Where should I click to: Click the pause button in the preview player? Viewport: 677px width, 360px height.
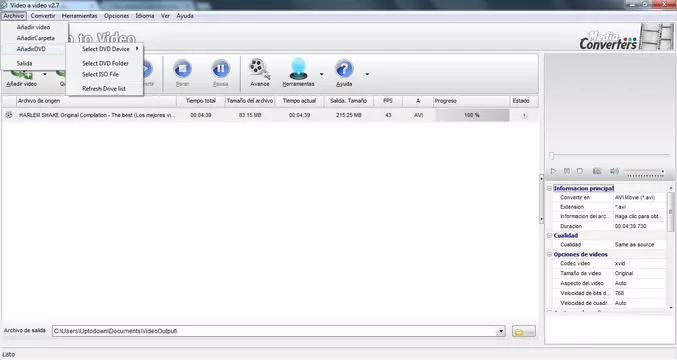click(567, 171)
